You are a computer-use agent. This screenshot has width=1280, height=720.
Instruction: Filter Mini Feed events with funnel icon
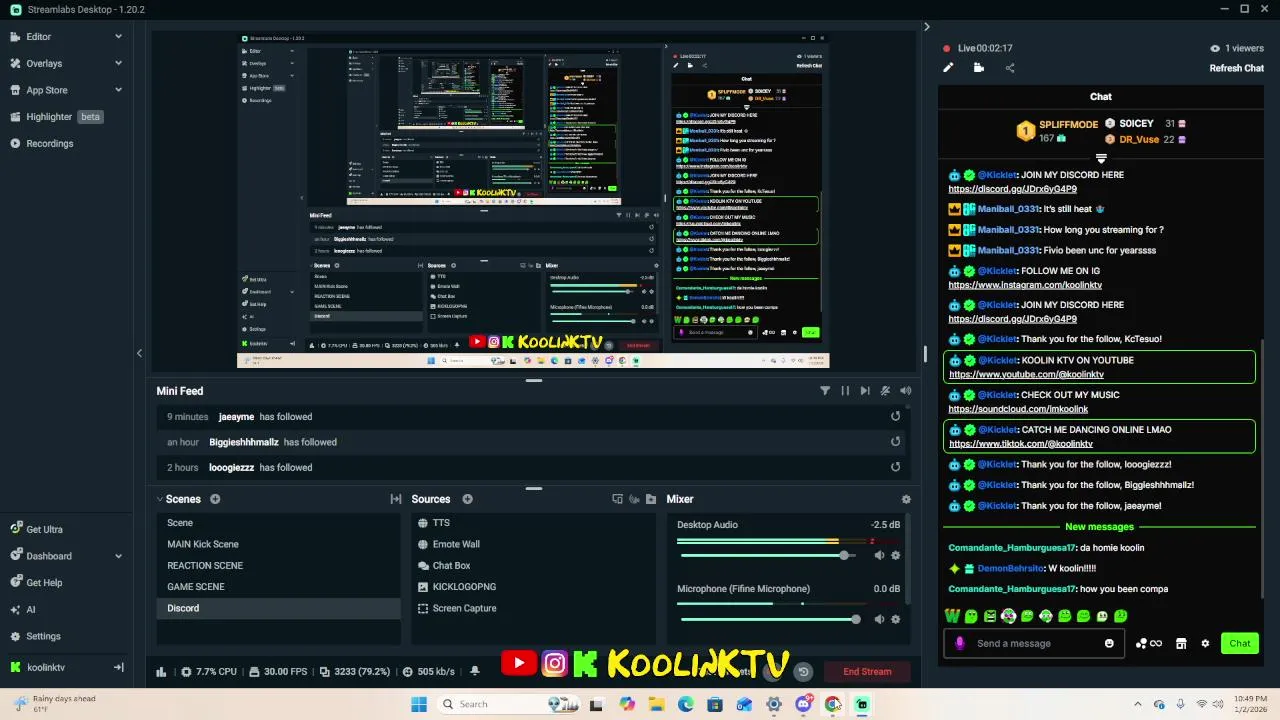pos(825,391)
